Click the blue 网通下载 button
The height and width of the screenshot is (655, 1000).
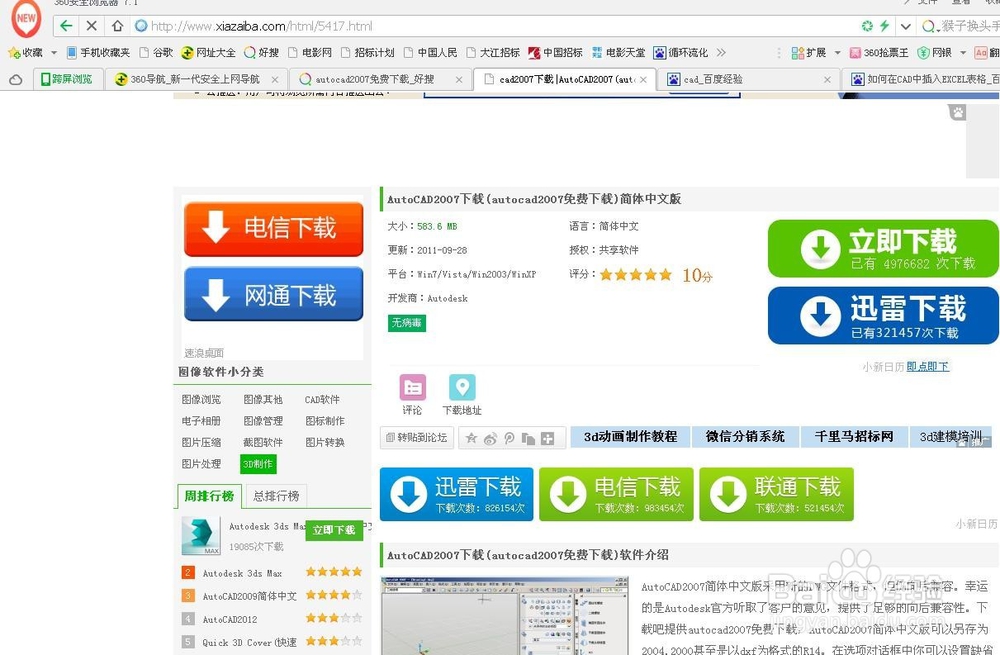274,294
